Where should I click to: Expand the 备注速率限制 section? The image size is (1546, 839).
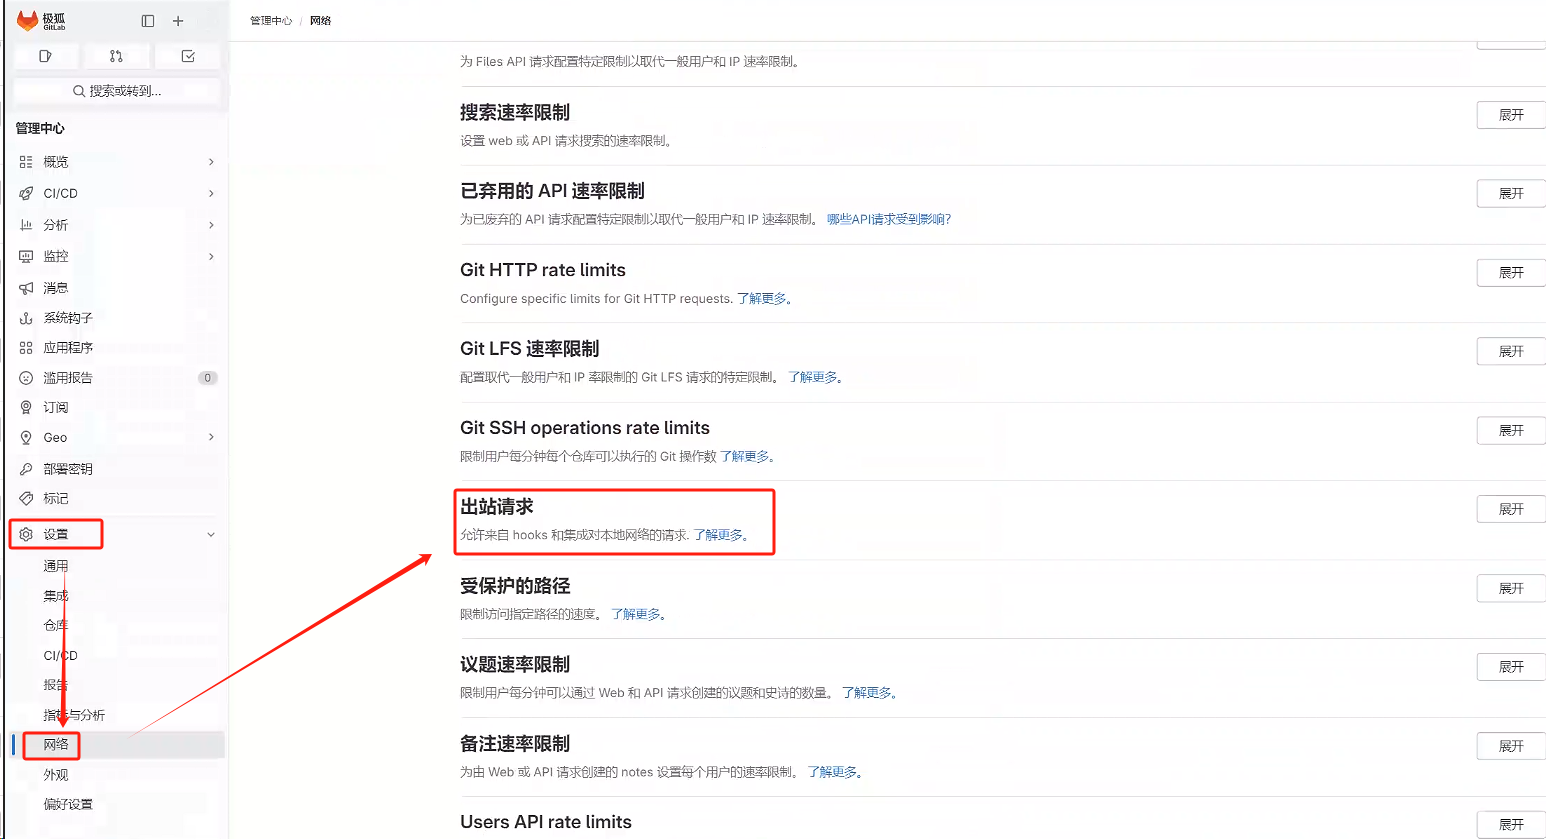pos(1511,746)
